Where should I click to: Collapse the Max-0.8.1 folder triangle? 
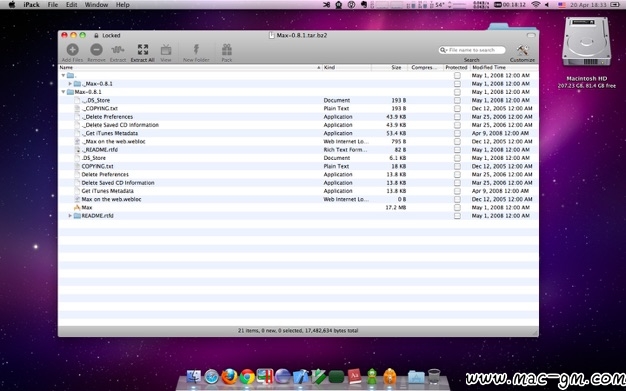[63, 92]
